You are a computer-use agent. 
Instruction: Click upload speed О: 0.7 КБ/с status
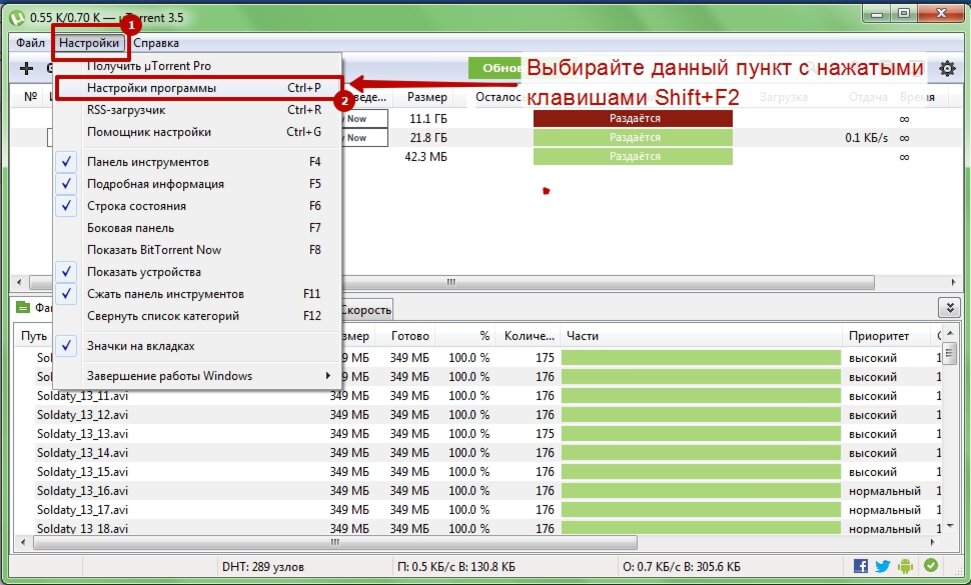[x=681, y=566]
